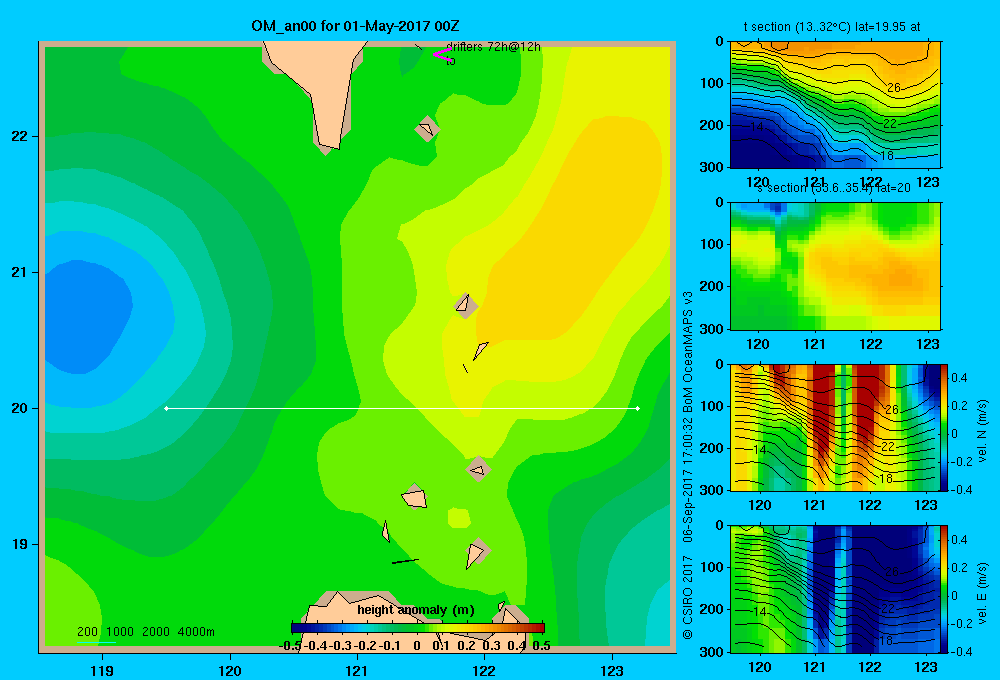Click the main map longitude label "119"

click(102, 670)
